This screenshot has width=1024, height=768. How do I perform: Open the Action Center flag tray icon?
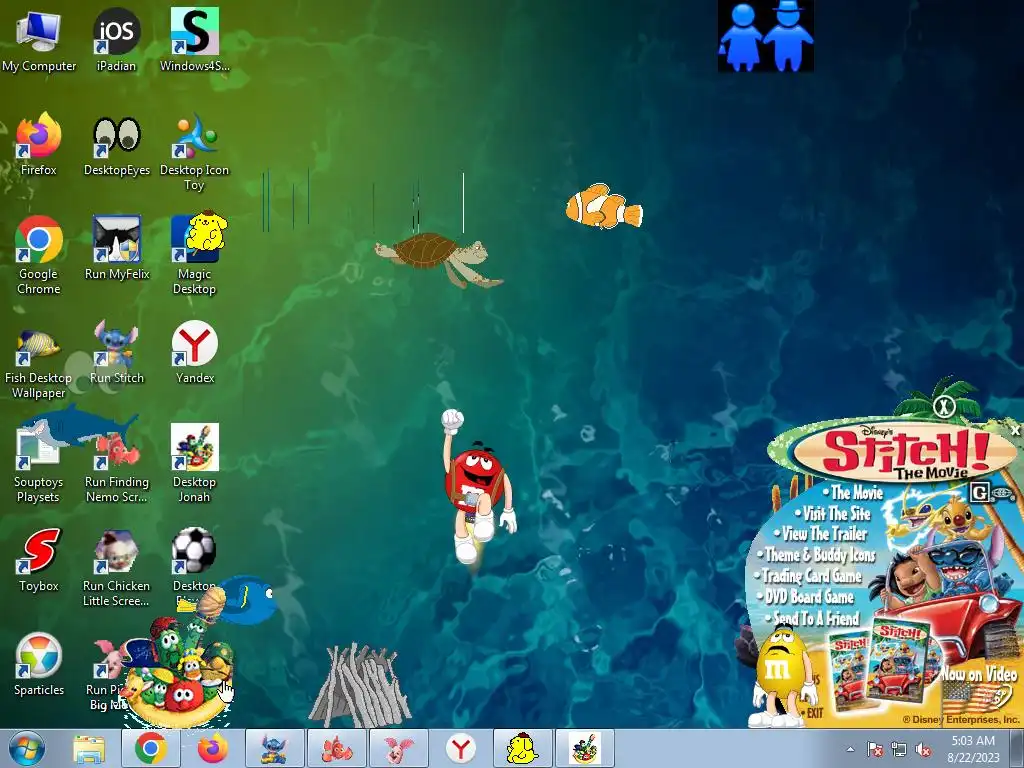874,749
